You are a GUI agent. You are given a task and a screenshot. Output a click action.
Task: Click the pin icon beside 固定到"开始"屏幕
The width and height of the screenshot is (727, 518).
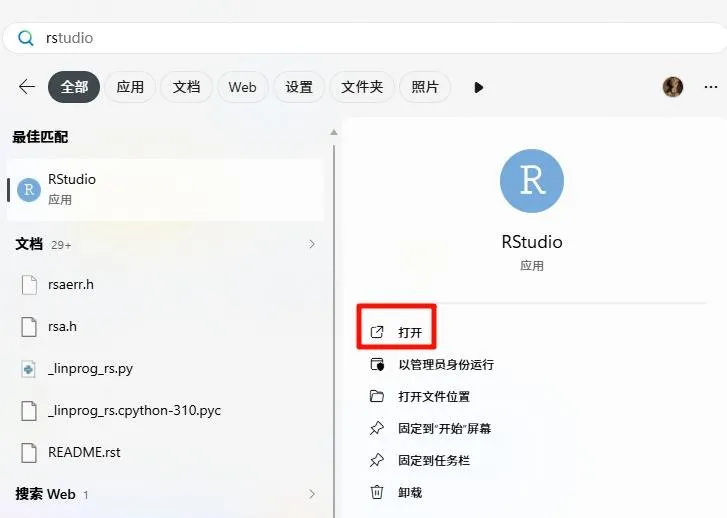pos(377,428)
